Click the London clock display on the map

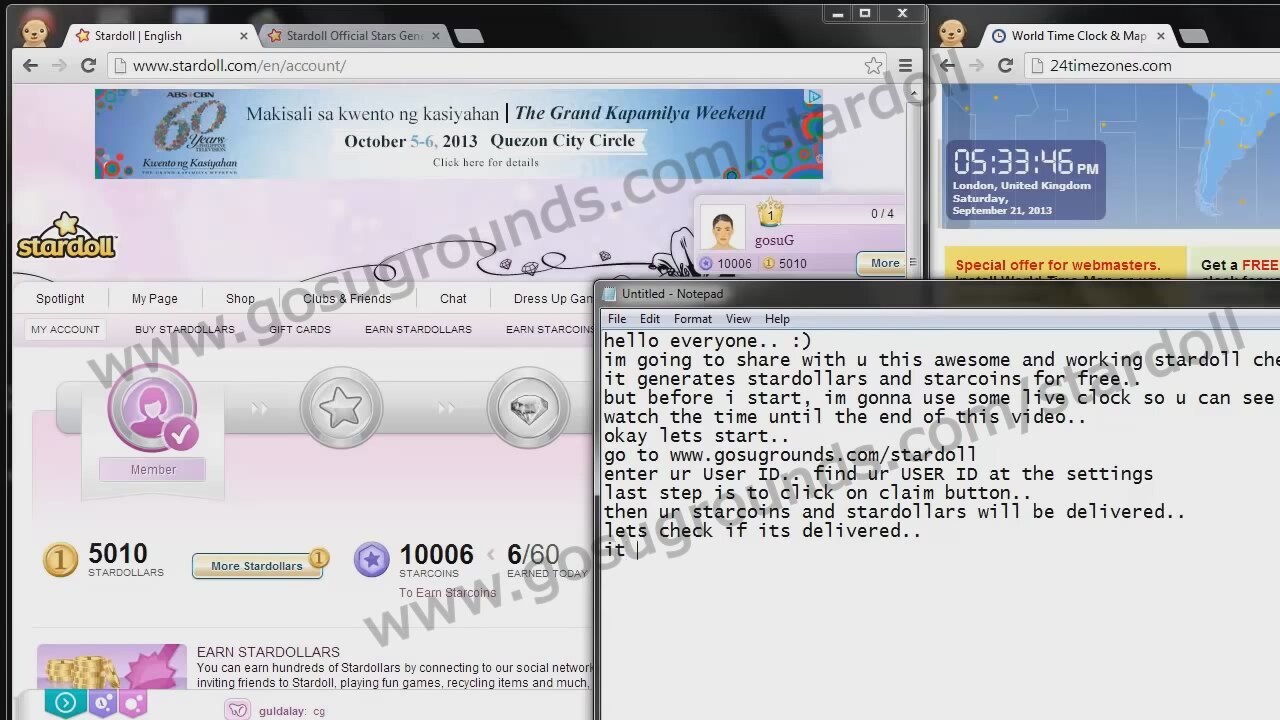1026,180
